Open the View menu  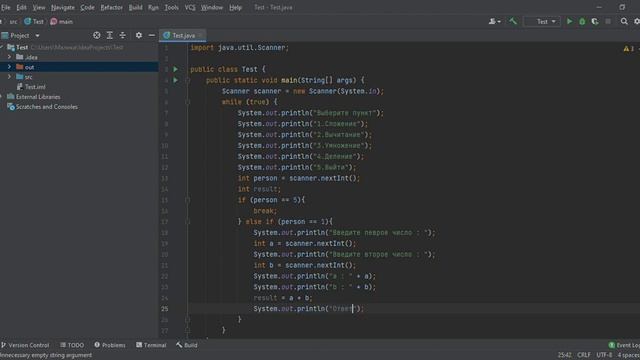39,7
